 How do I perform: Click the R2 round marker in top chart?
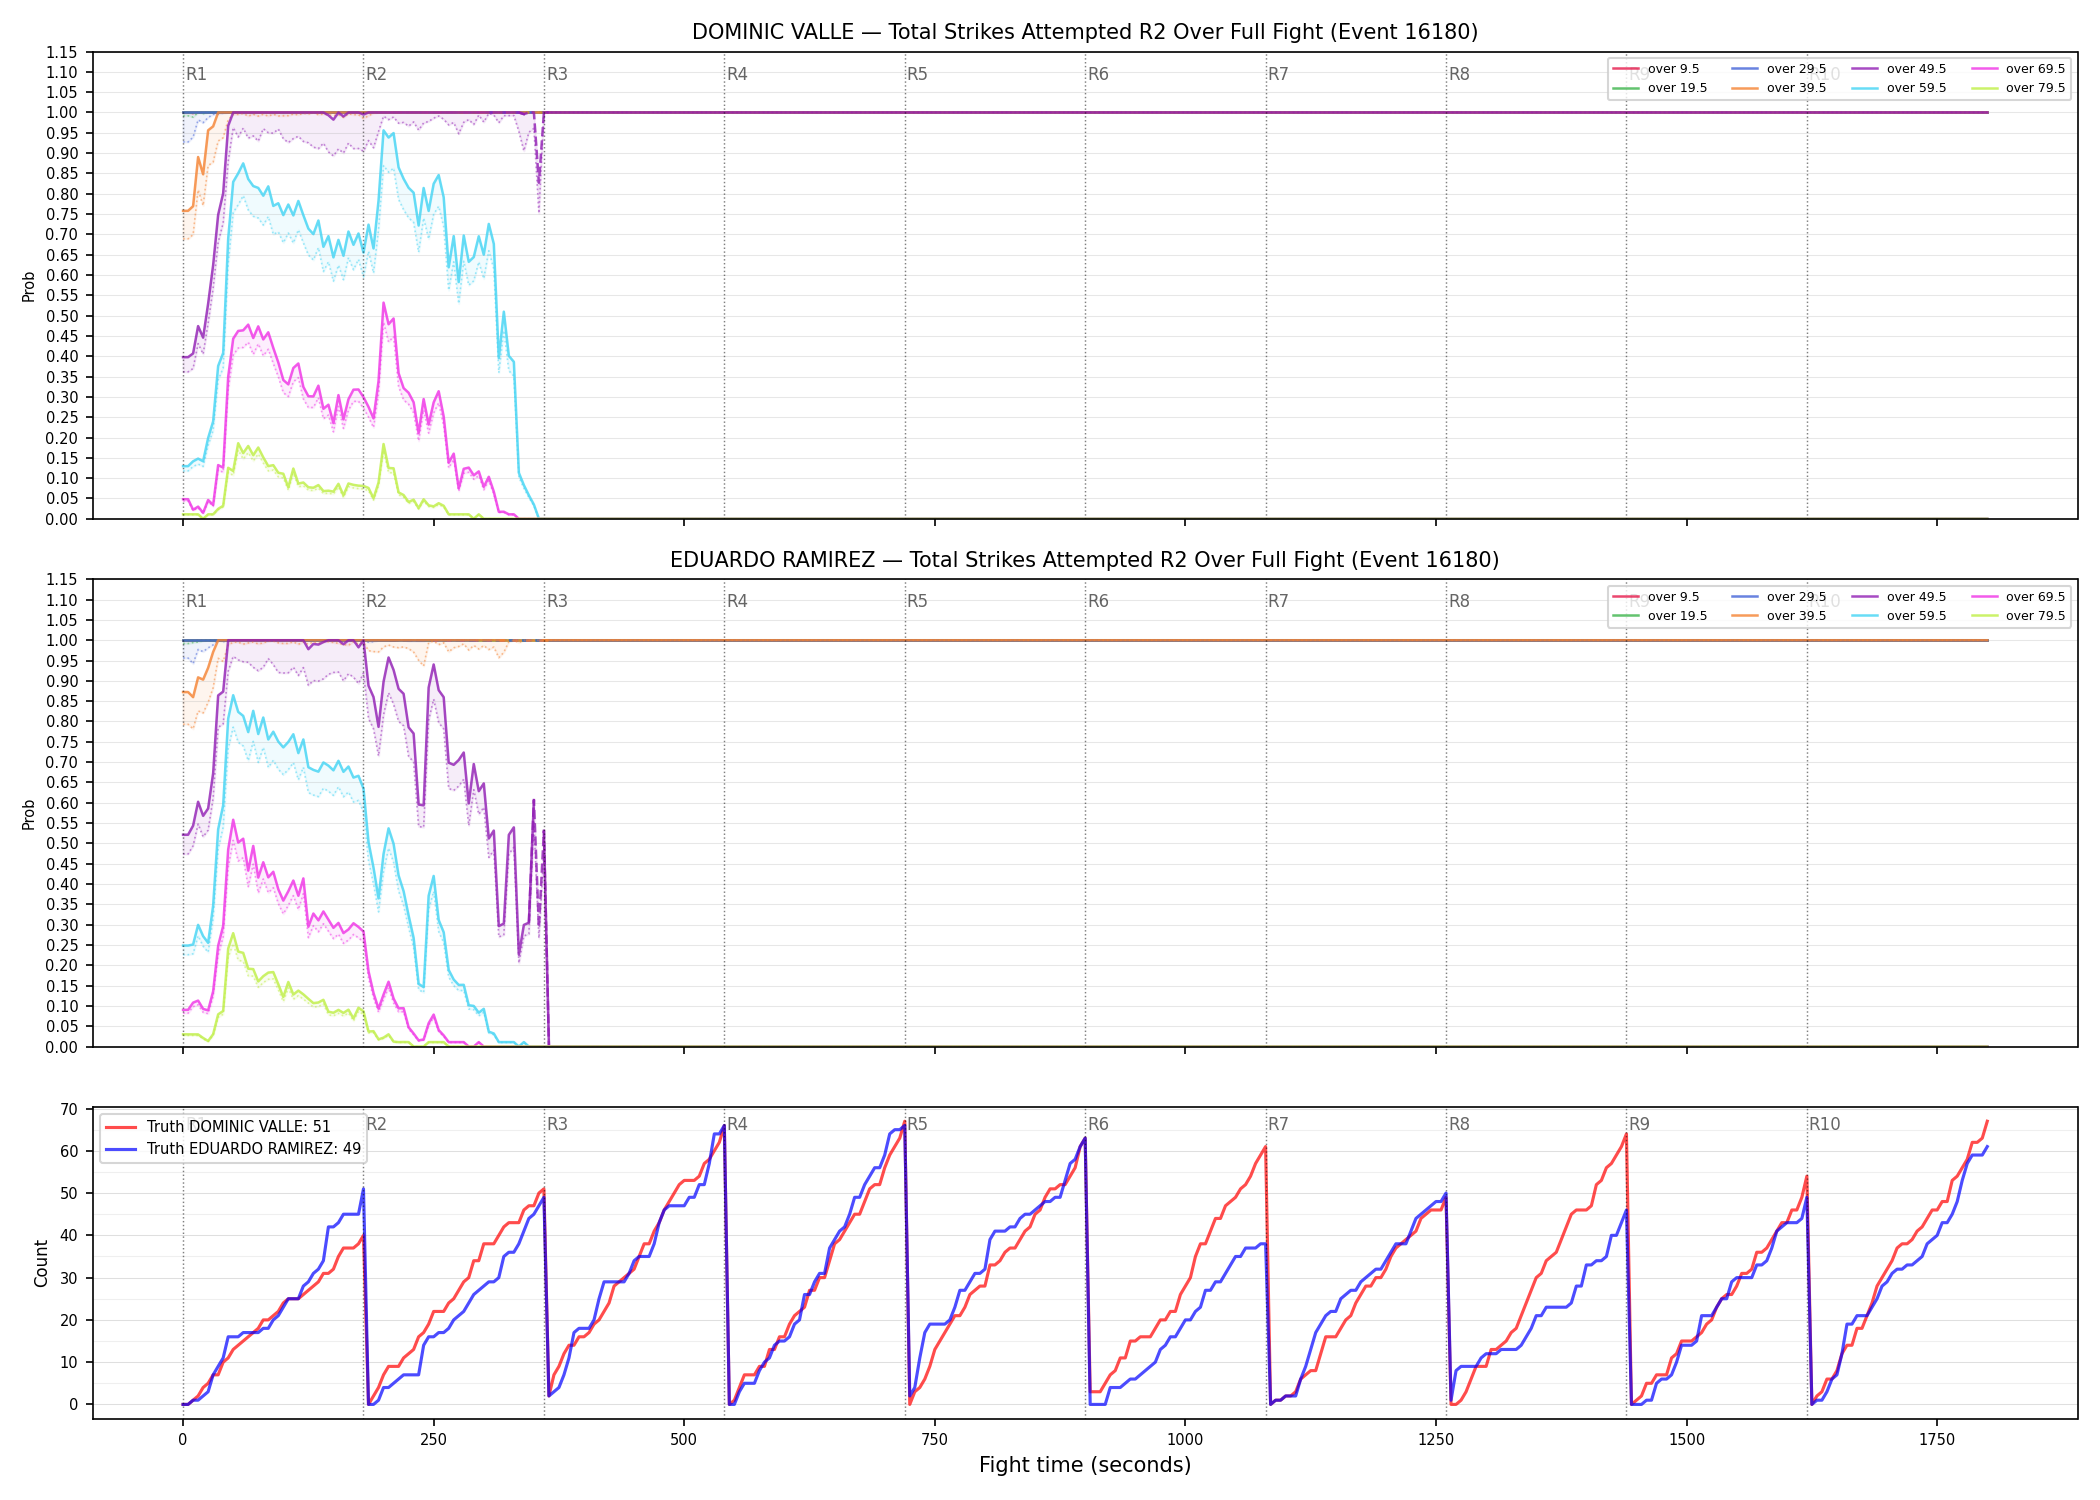[376, 74]
